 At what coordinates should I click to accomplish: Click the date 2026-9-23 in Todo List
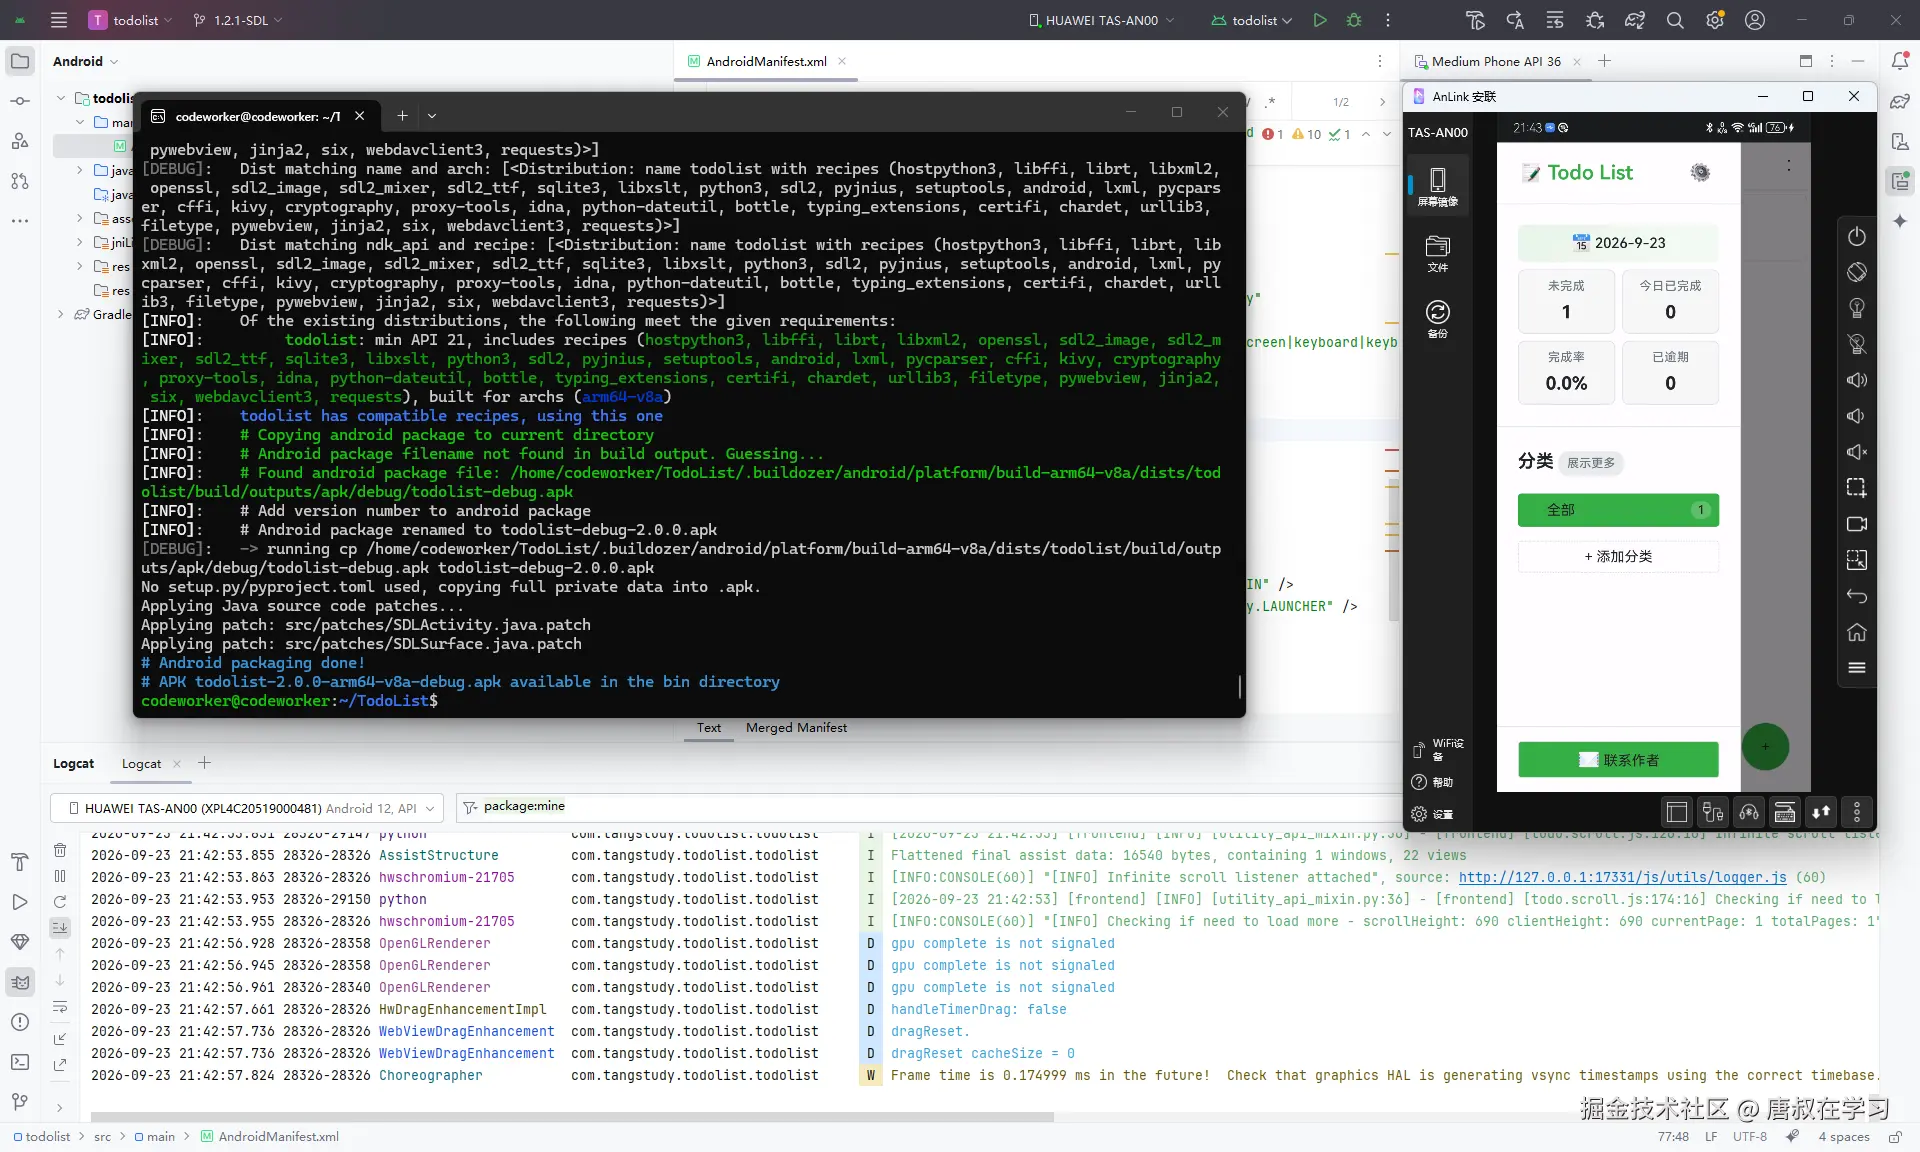click(x=1618, y=243)
